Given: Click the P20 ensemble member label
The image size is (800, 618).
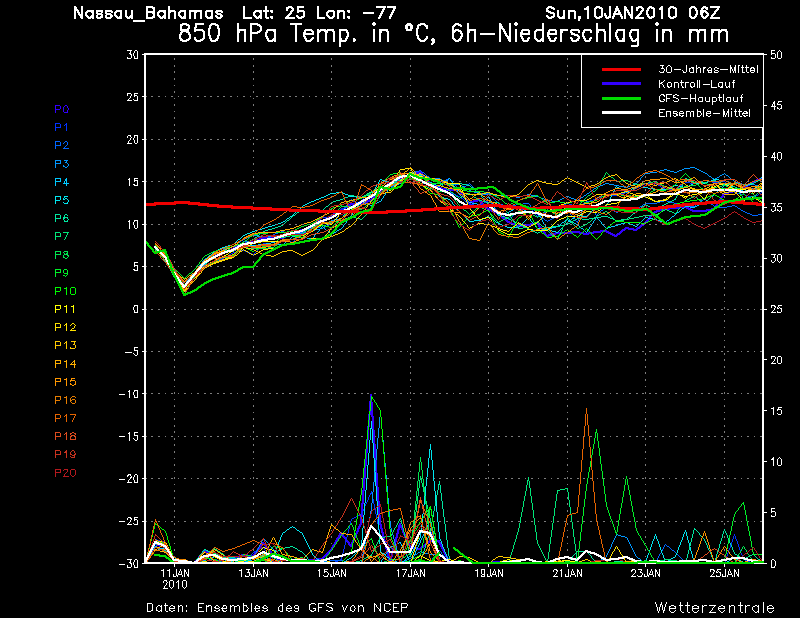Looking at the screenshot, I should [65, 473].
